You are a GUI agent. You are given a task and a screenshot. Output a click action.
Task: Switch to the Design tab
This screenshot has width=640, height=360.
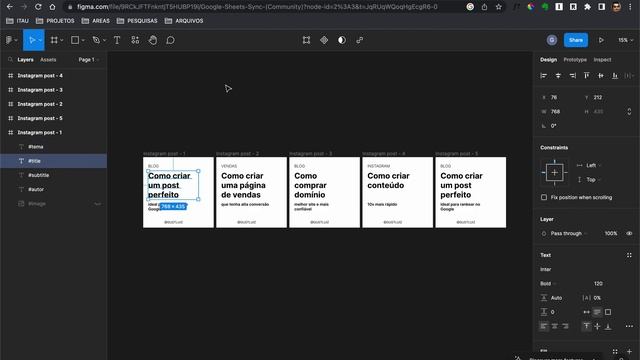click(x=548, y=60)
